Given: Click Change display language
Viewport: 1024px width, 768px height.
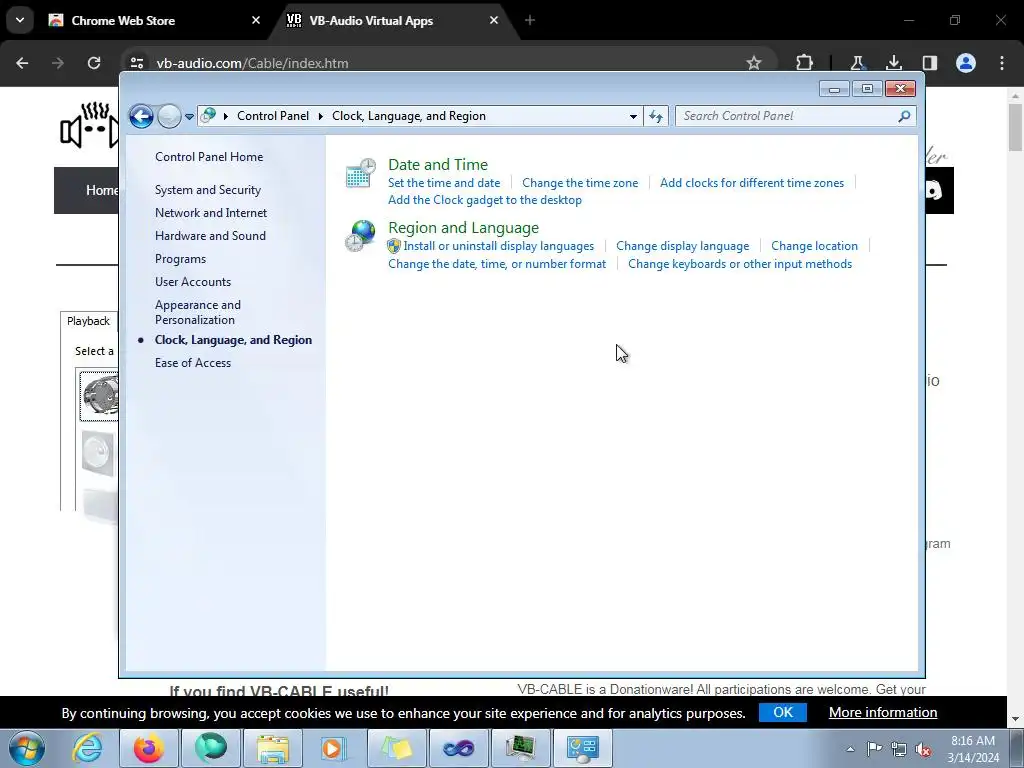Looking at the screenshot, I should tap(682, 246).
